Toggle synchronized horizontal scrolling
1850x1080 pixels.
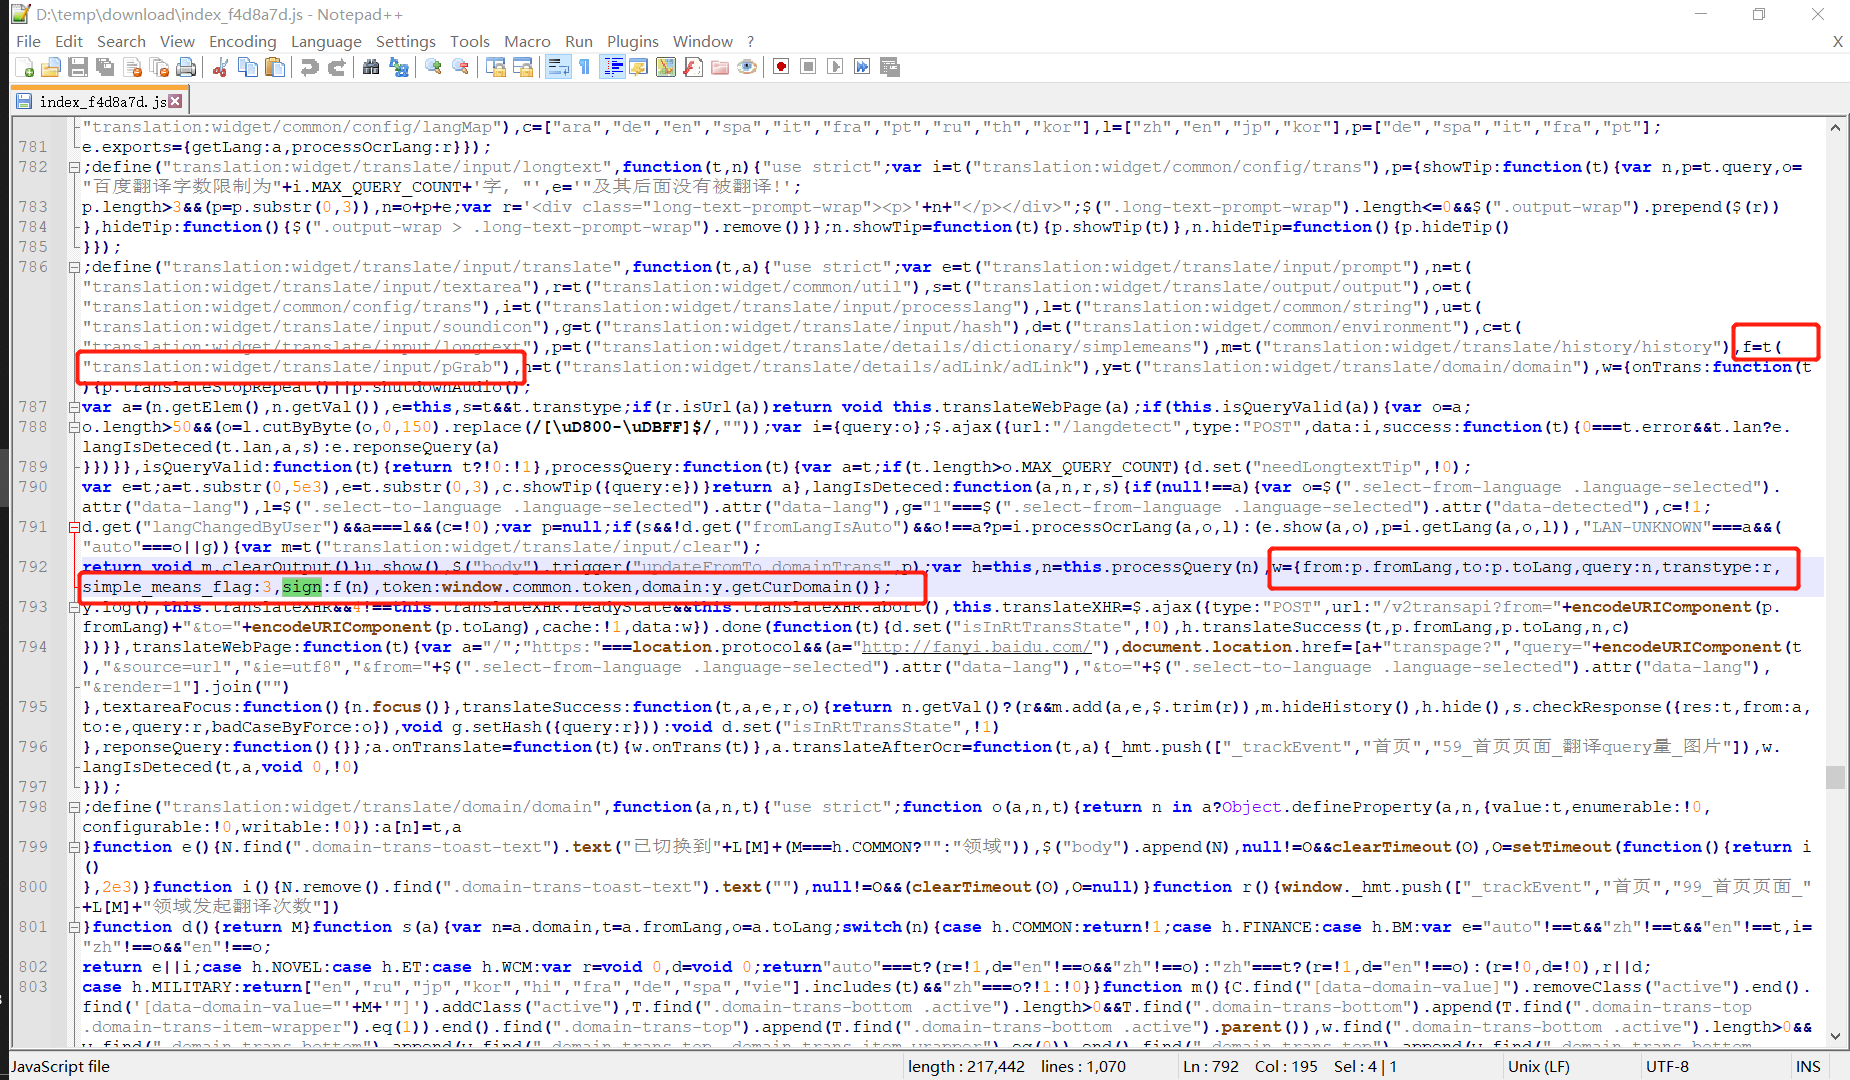click(522, 67)
